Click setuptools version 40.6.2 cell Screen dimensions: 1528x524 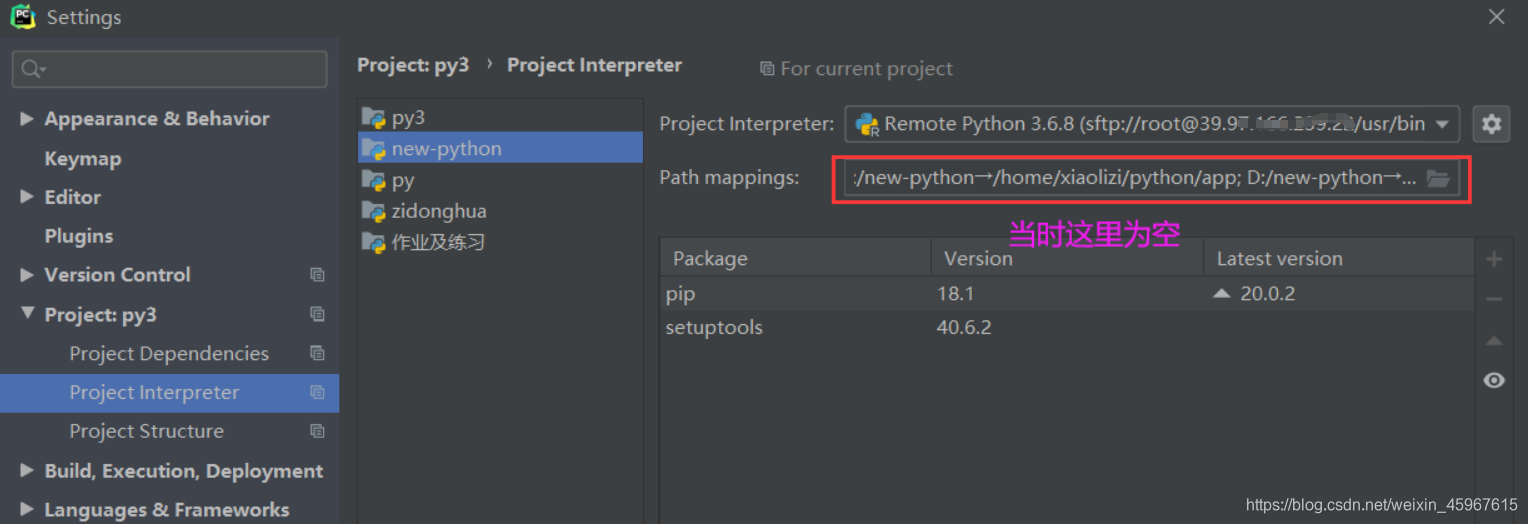pos(964,327)
